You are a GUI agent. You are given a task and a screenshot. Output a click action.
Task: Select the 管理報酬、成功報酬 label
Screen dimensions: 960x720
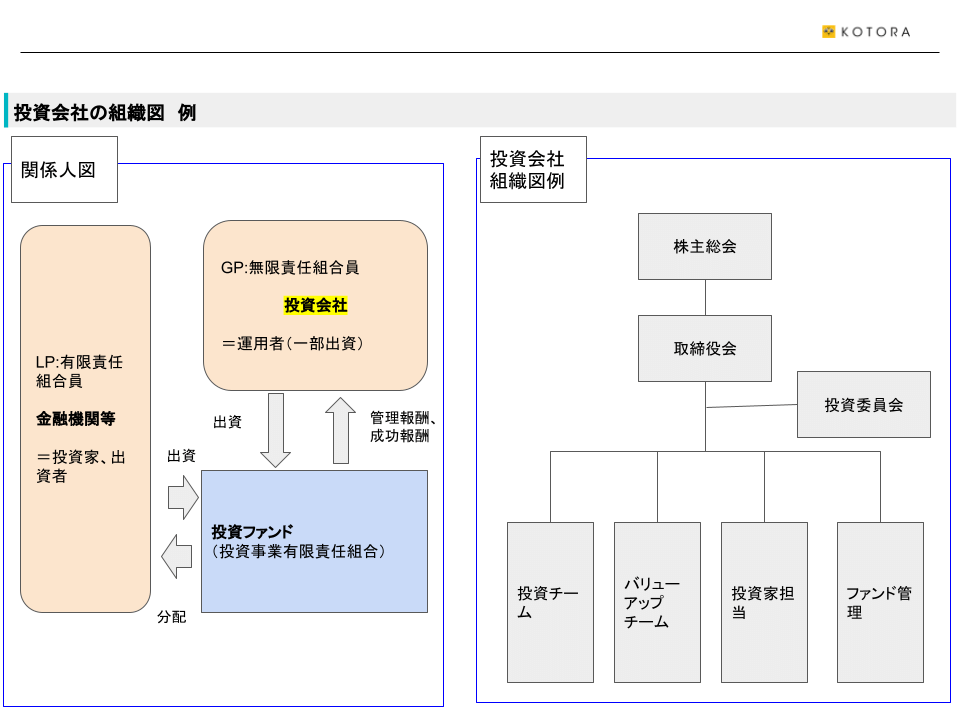(x=403, y=427)
